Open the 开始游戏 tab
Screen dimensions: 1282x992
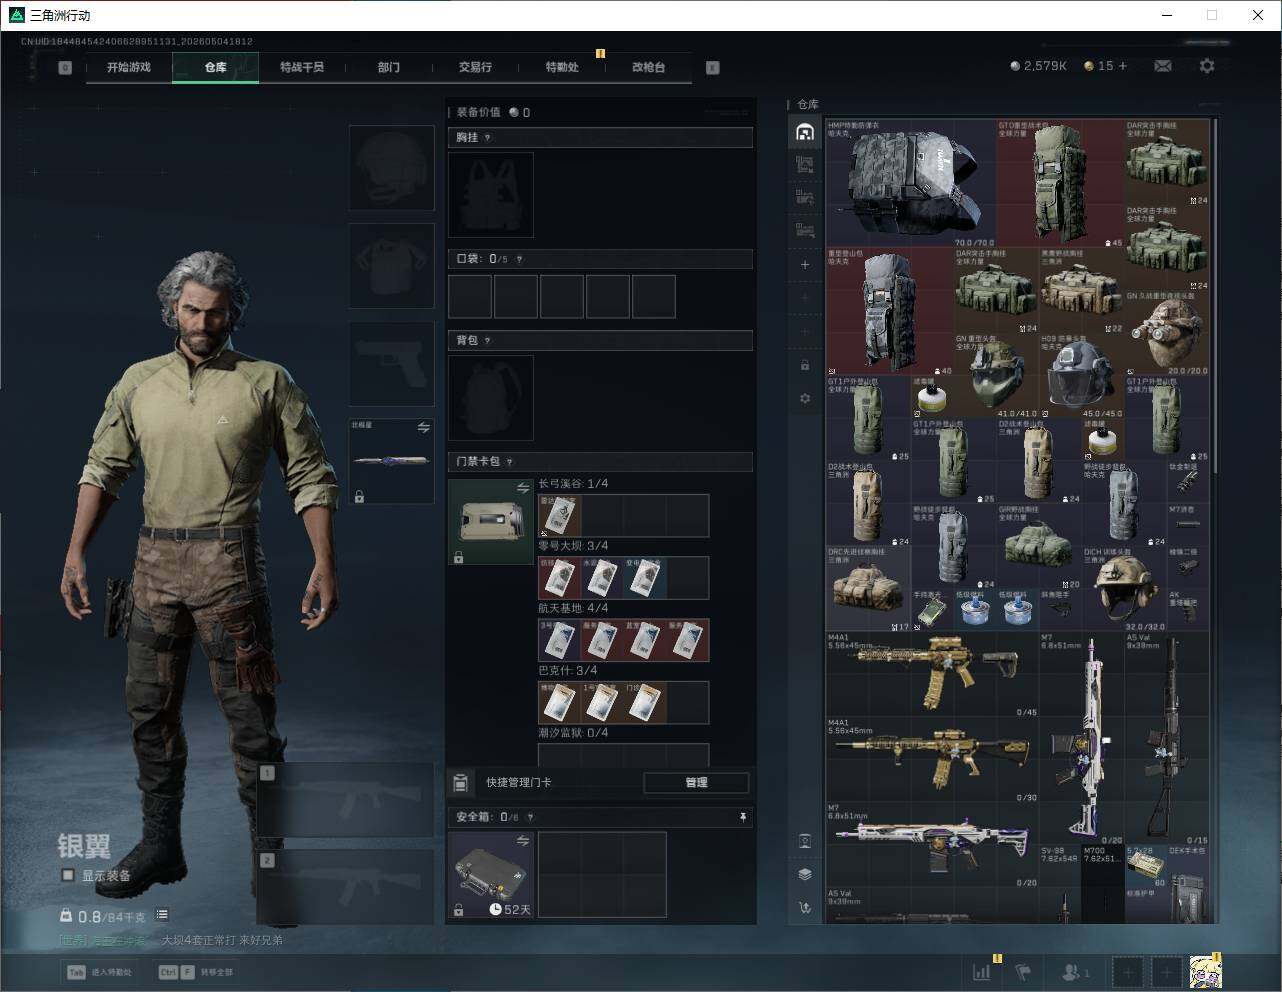(129, 67)
